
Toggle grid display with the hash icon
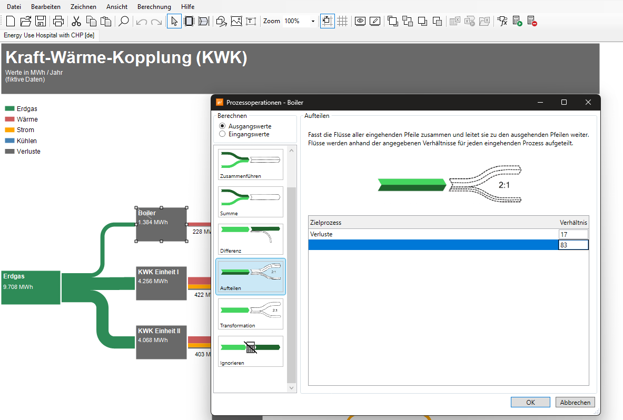[342, 21]
